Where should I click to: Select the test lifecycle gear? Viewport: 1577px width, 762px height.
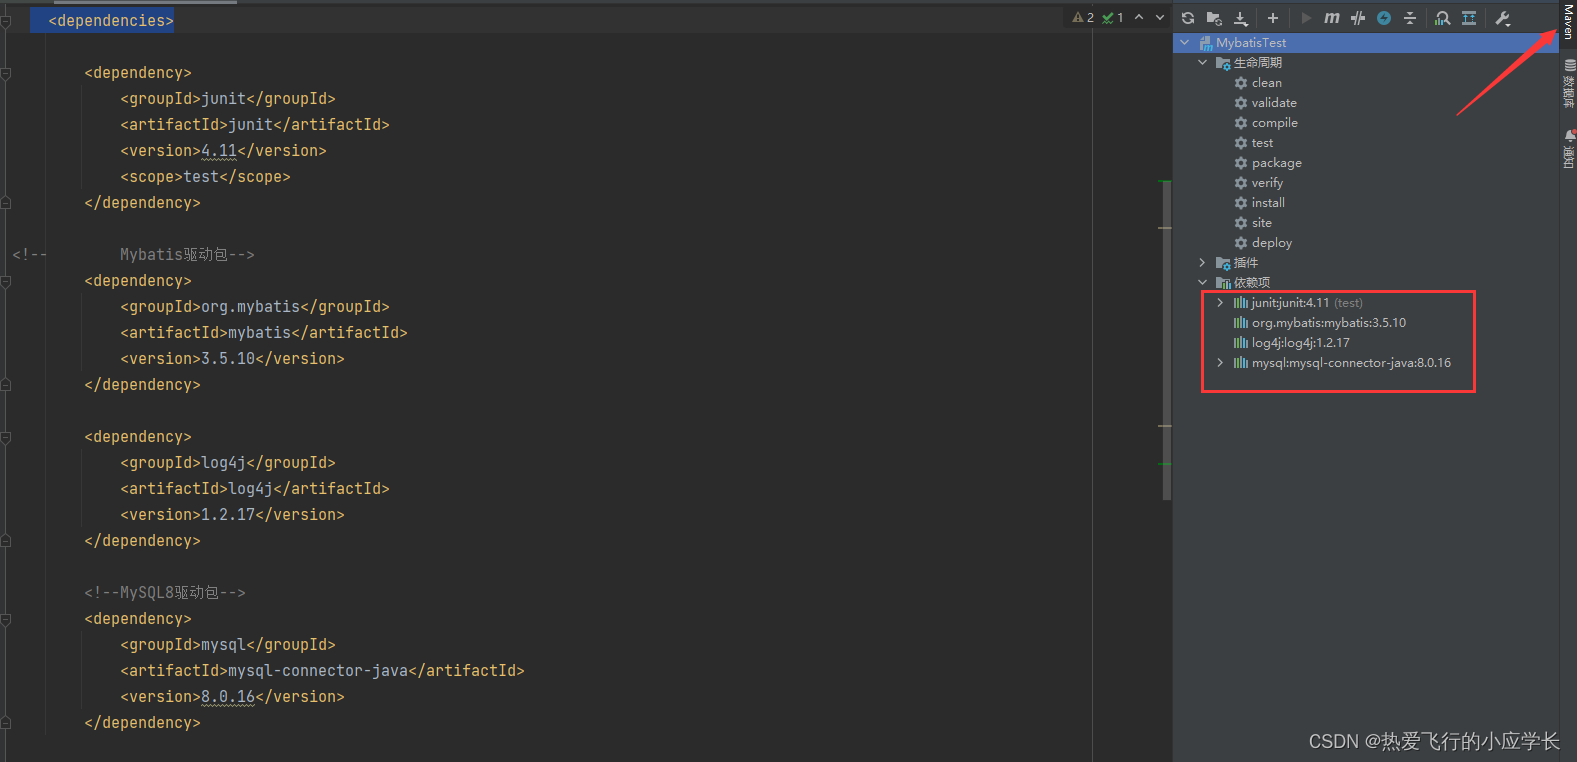click(1241, 143)
